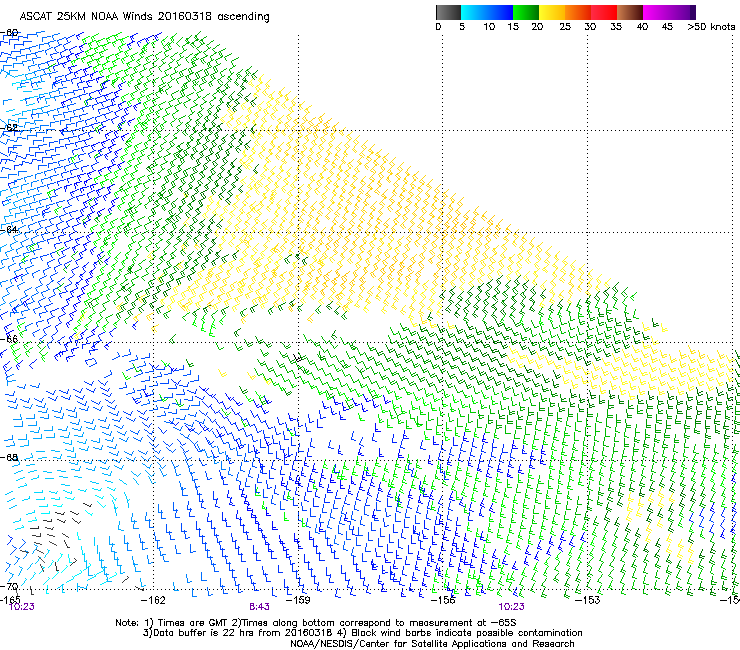This screenshot has width=740, height=650.
Task: Click the 'NOAA/NESDIS/Center for Satellite Applications' credit line
Action: click(x=432, y=644)
